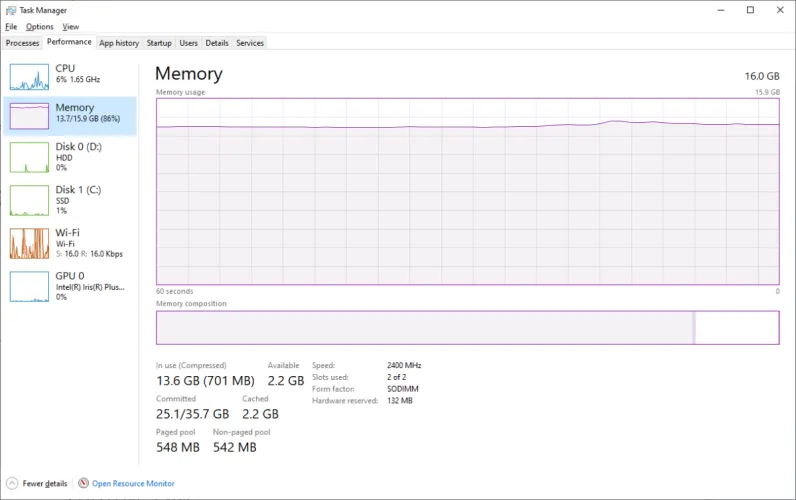The width and height of the screenshot is (796, 500).
Task: Select the CPU mini graph thumbnail
Action: (x=29, y=75)
